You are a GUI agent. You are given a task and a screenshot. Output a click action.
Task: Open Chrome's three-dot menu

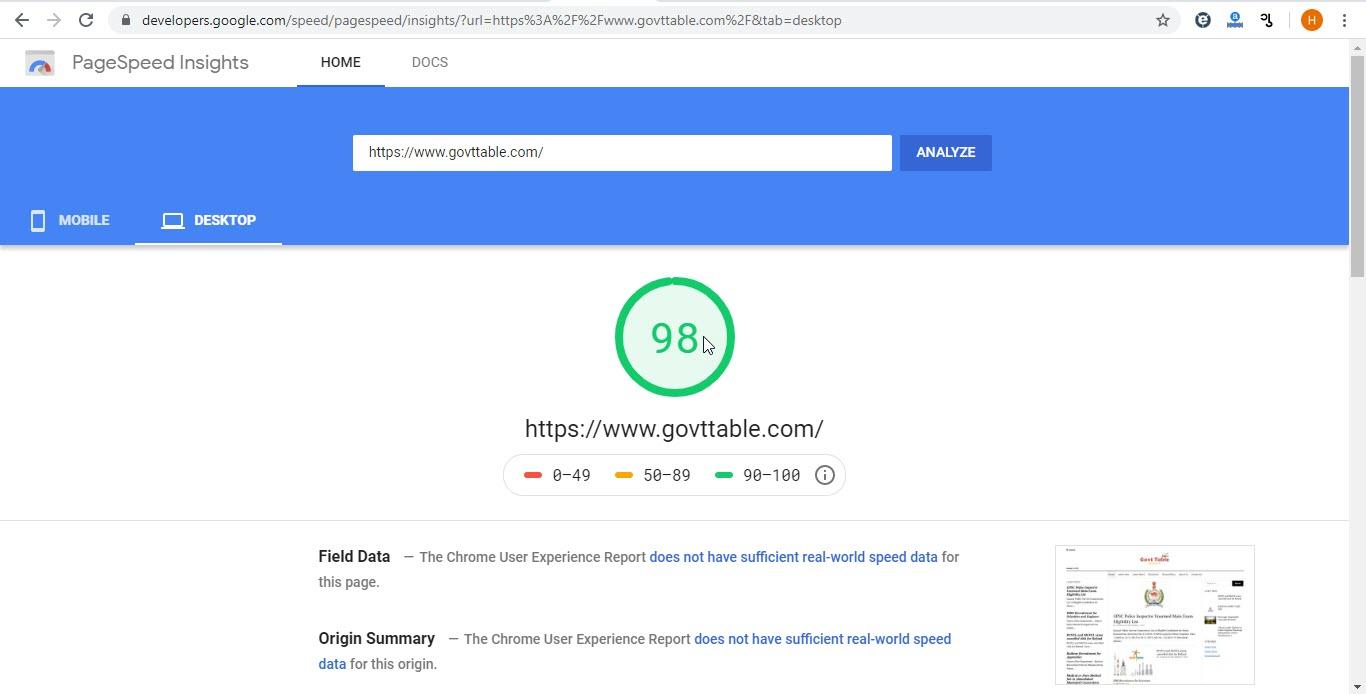click(x=1344, y=19)
